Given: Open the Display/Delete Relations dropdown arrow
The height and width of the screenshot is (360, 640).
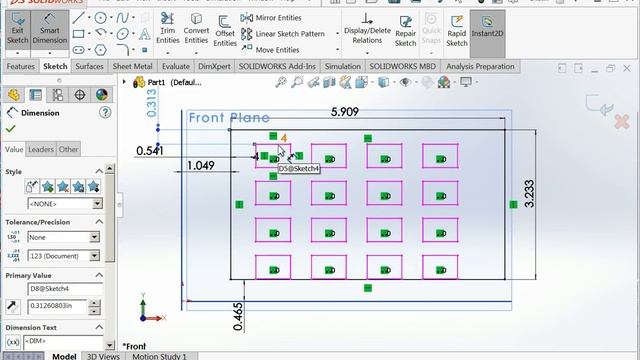Looking at the screenshot, I should (367, 53).
